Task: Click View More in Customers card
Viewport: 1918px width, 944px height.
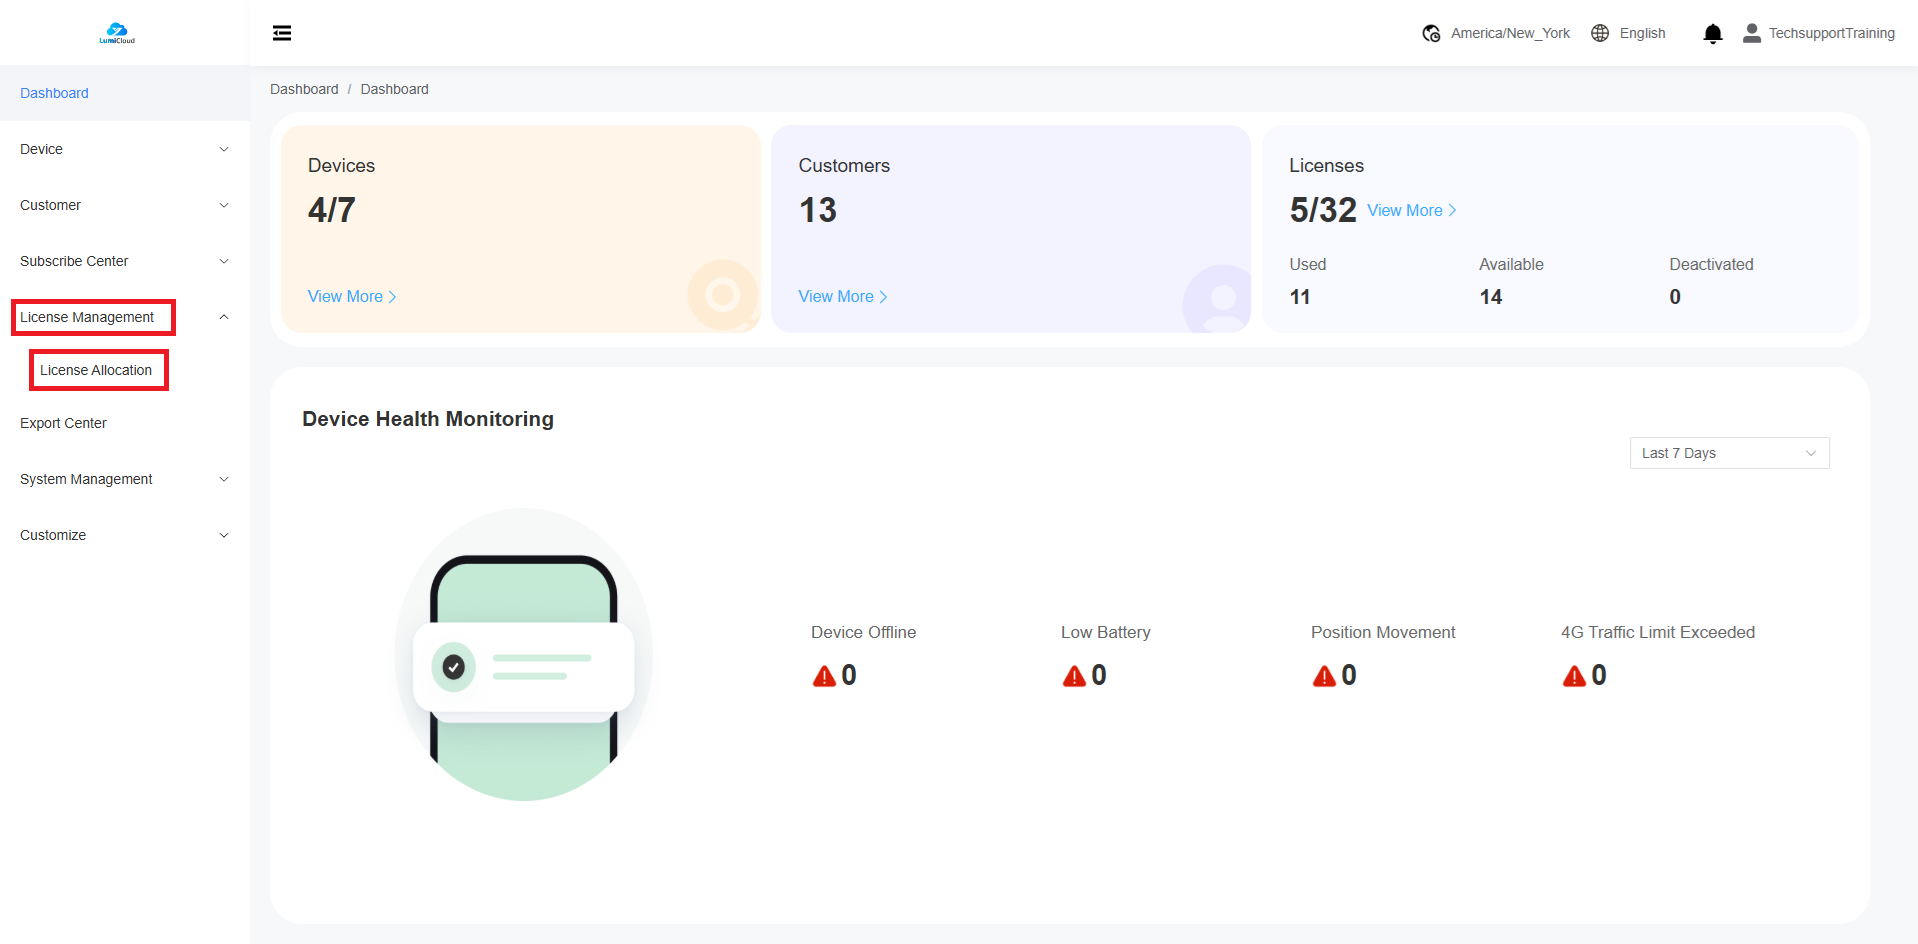Action: (842, 297)
